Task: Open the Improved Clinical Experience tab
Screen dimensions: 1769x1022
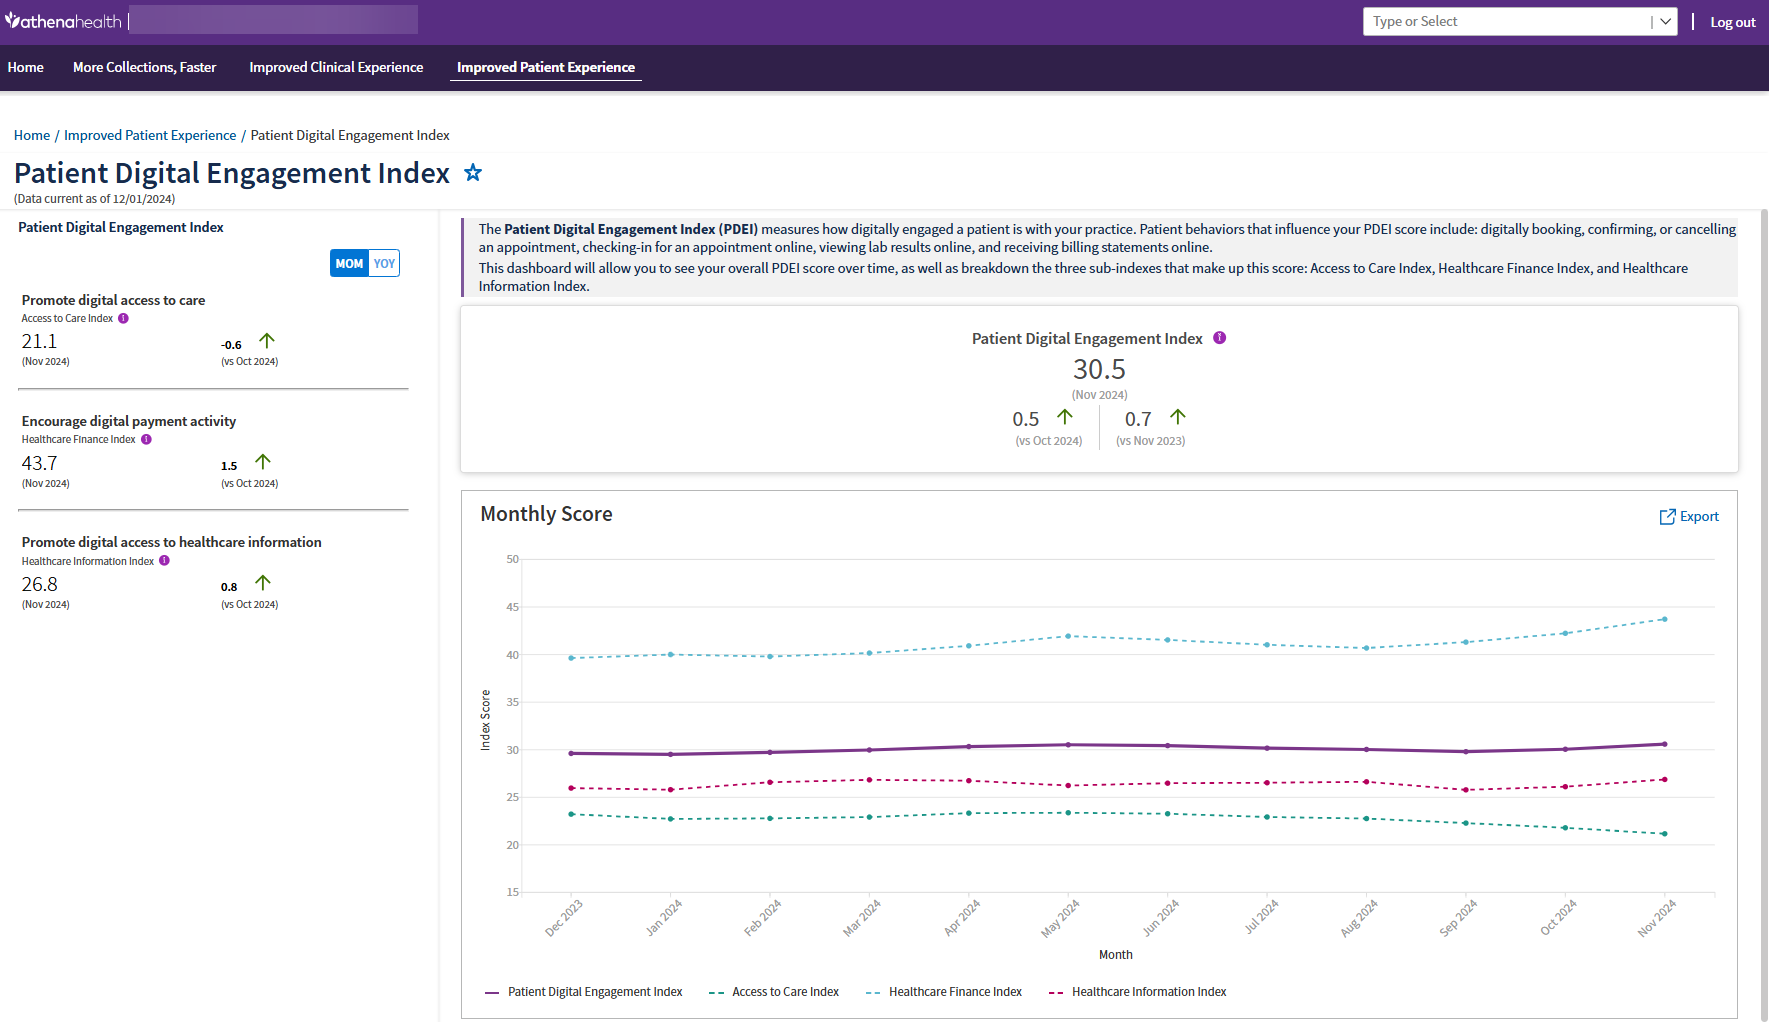Action: [x=336, y=67]
